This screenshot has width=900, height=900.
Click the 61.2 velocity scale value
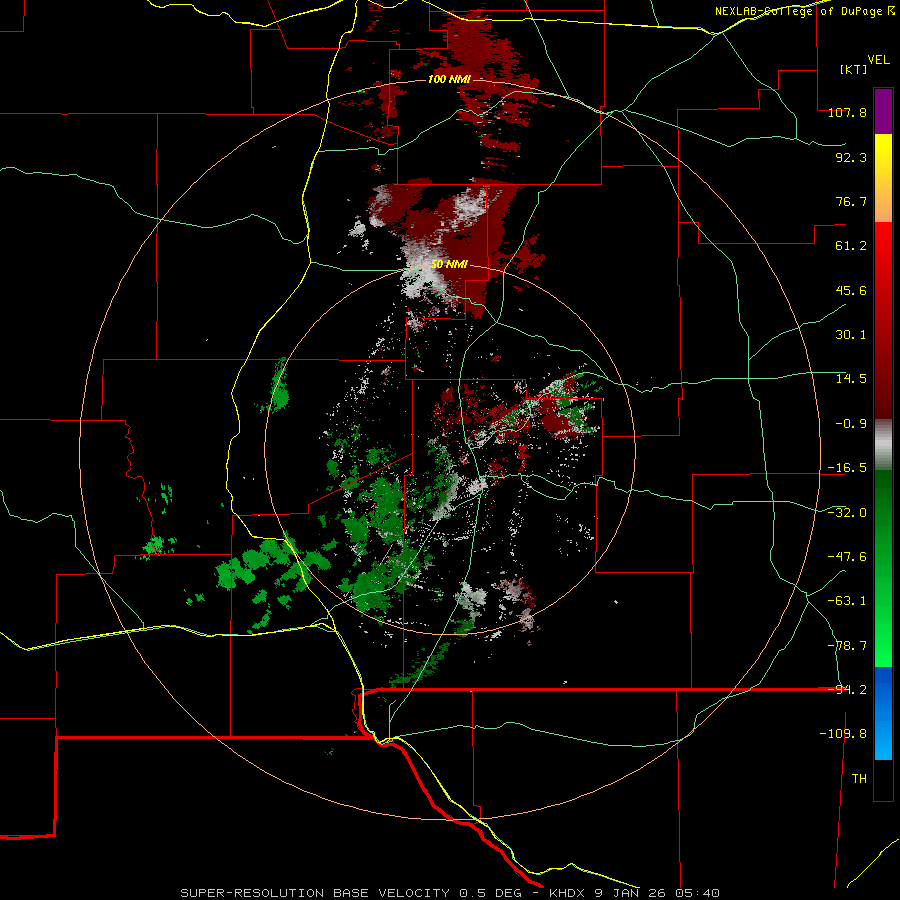point(851,246)
